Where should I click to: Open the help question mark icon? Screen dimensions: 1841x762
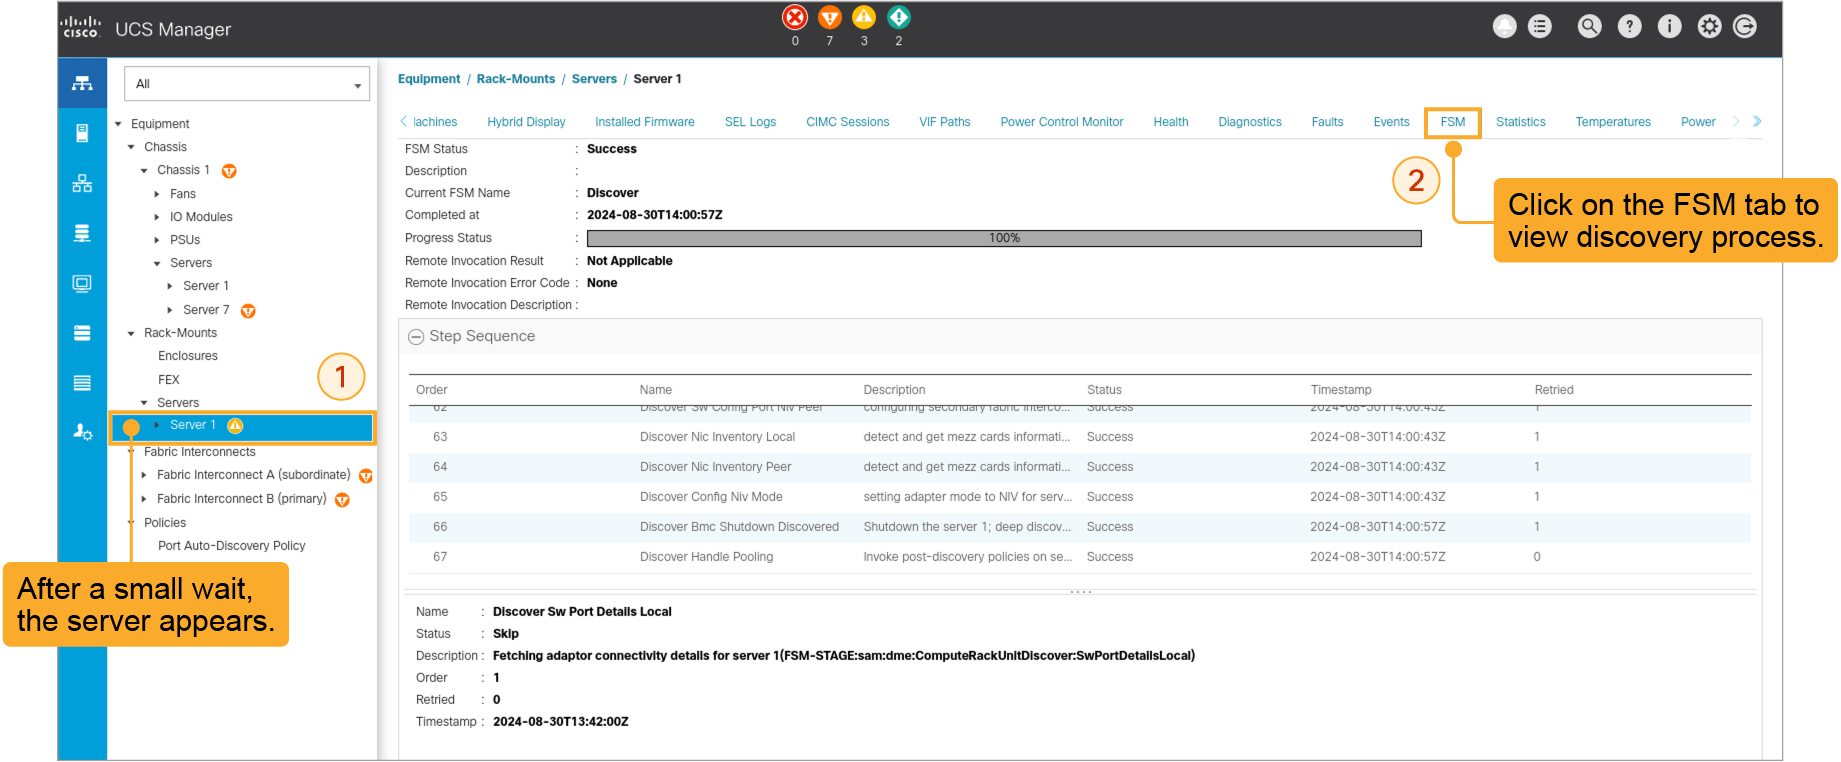1630,27
